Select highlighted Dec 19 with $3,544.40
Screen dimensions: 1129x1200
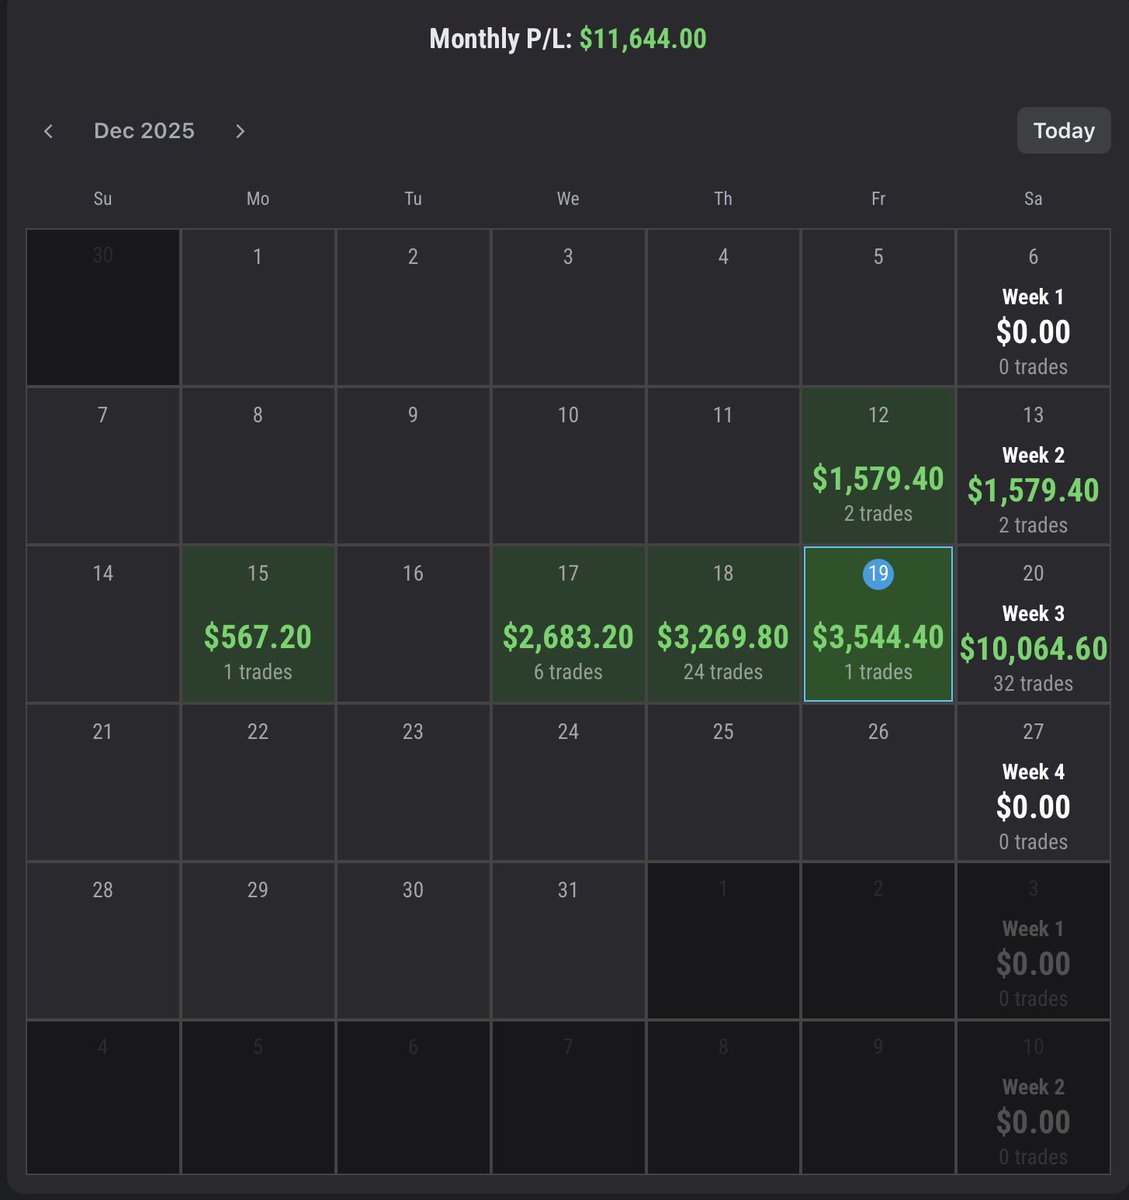[878, 624]
